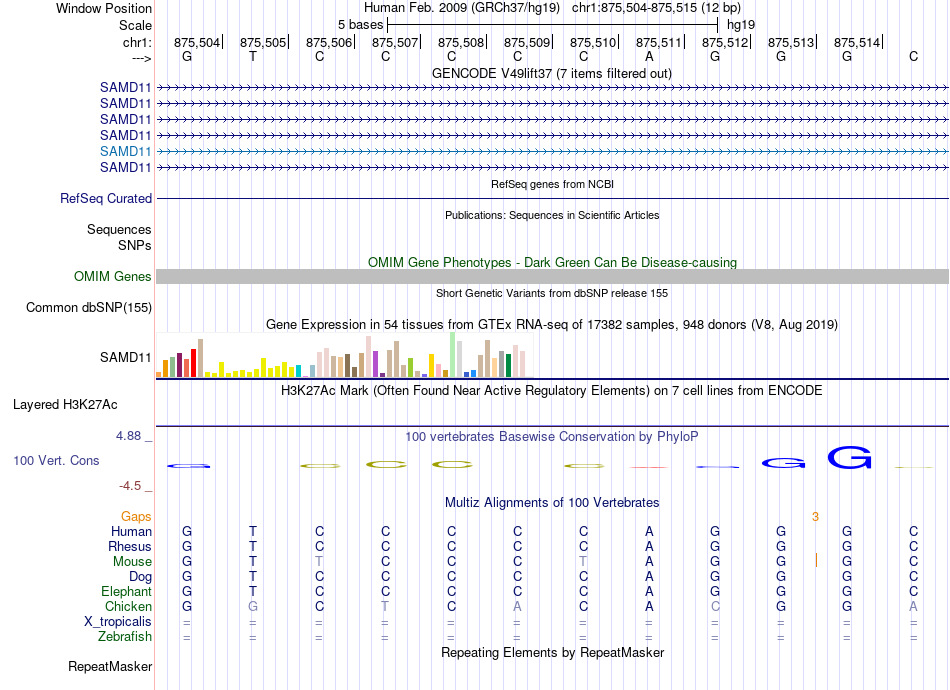Click tallest light green GTEx expression bar
This screenshot has height=690, width=950.
coord(453,354)
